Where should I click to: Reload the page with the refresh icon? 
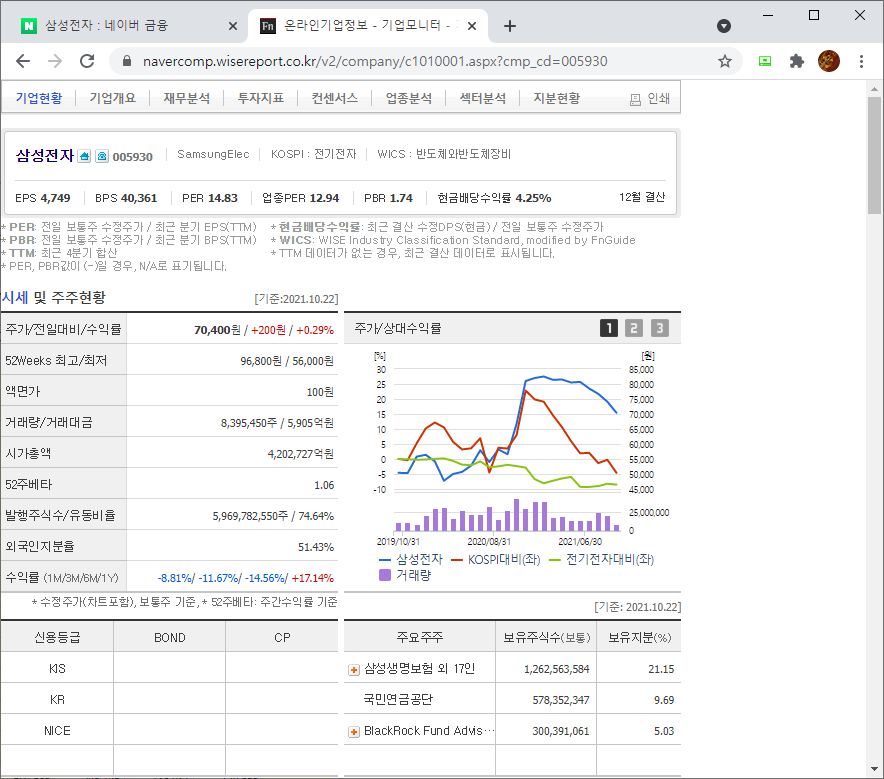click(87, 61)
